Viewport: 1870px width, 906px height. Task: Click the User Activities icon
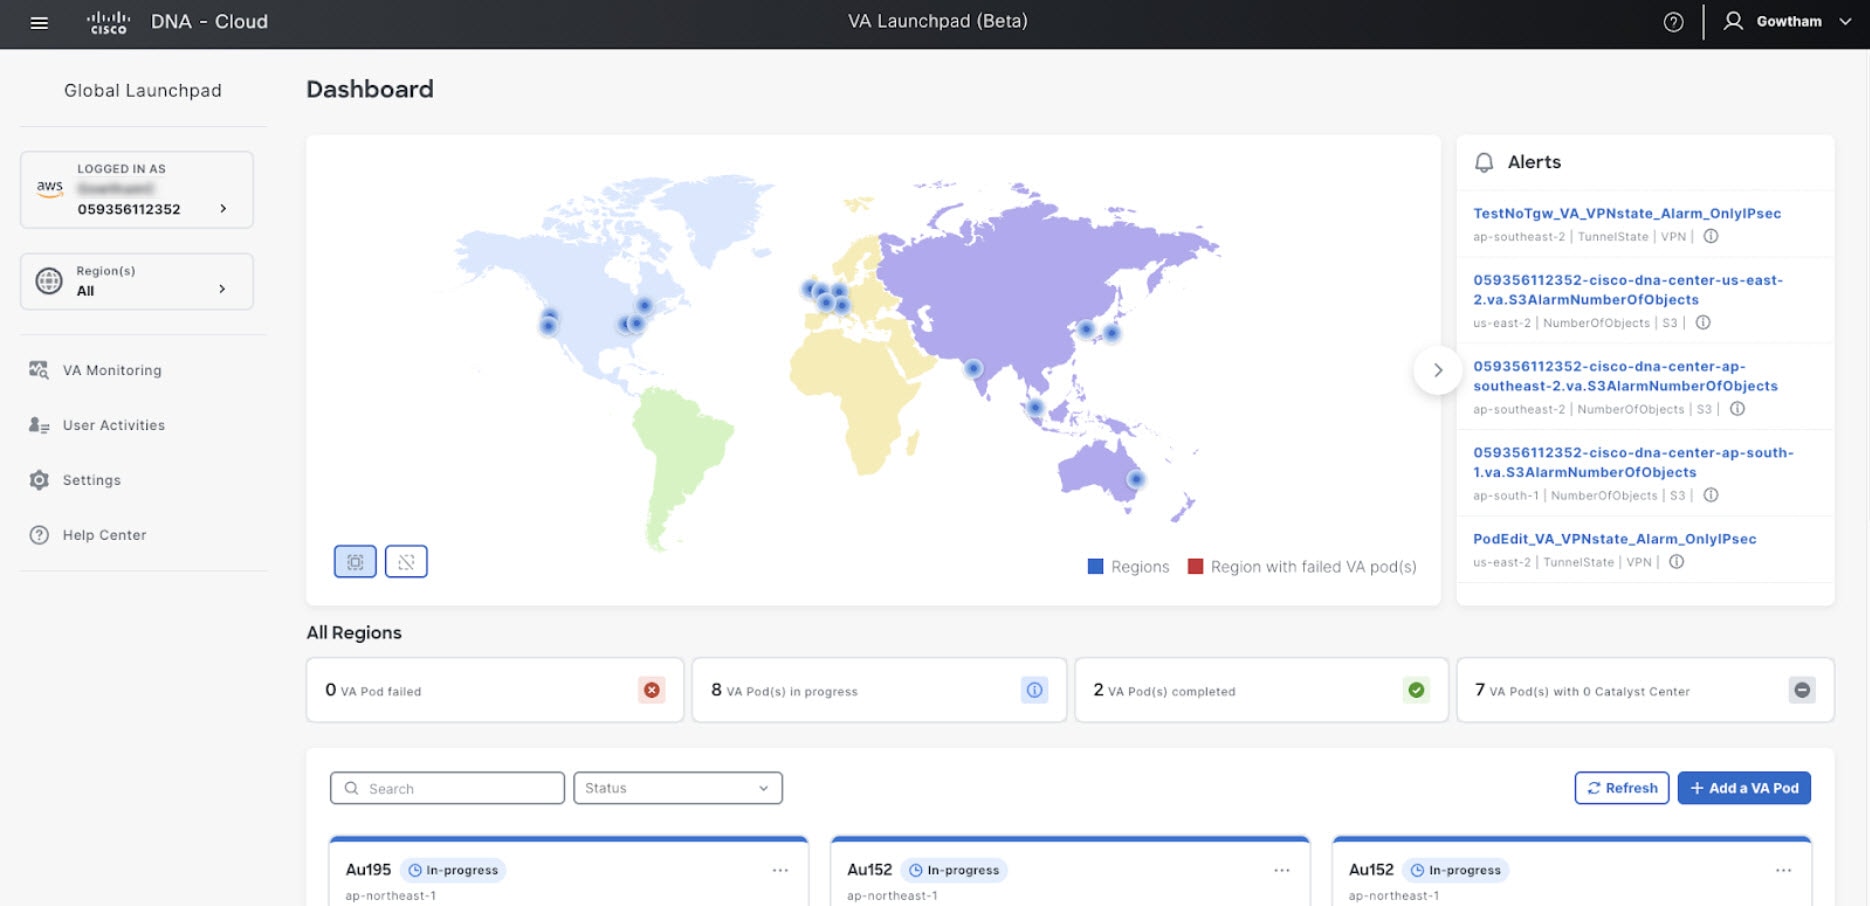[39, 425]
